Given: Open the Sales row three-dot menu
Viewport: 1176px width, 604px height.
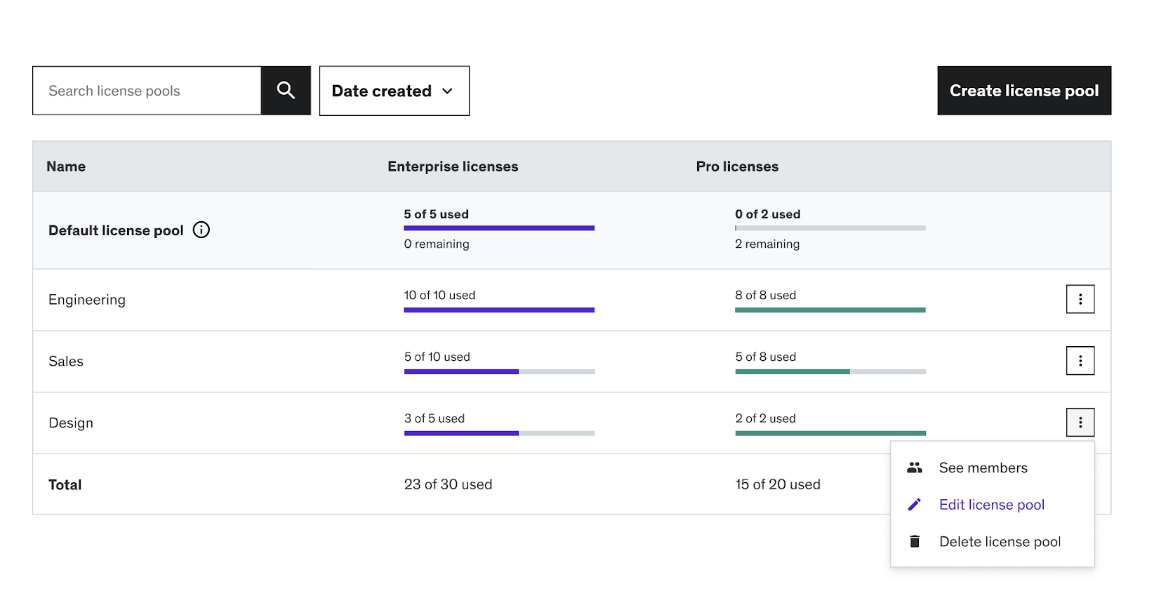Looking at the screenshot, I should tap(1080, 361).
